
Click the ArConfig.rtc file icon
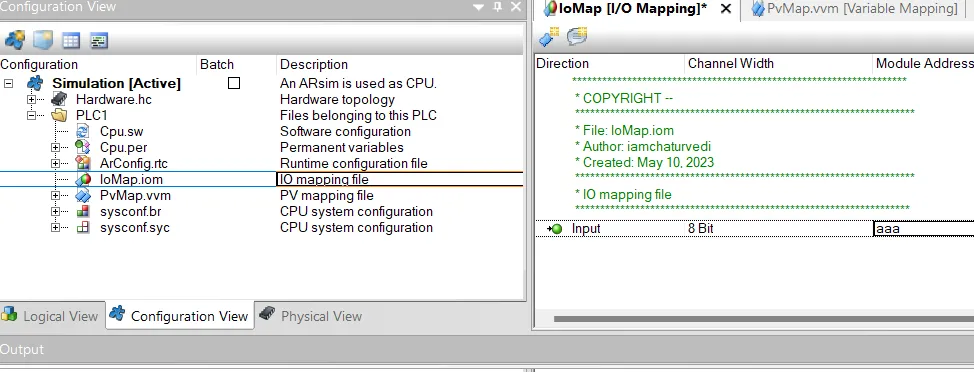[x=83, y=163]
